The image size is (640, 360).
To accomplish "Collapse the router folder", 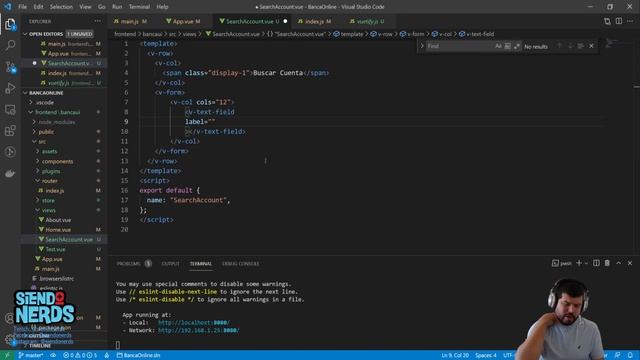I will tap(49, 181).
